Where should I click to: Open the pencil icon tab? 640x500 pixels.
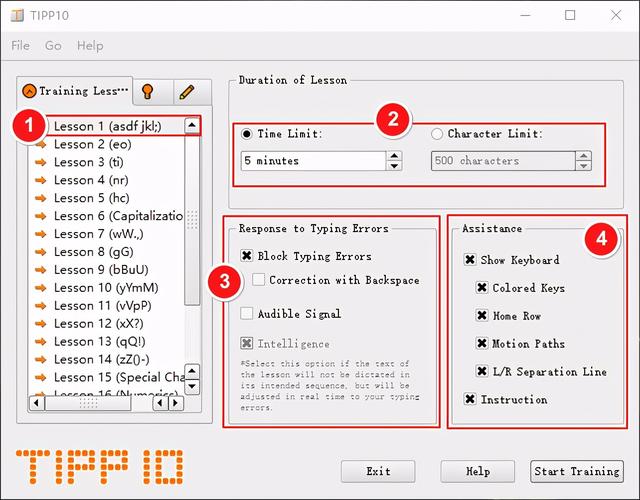[186, 92]
